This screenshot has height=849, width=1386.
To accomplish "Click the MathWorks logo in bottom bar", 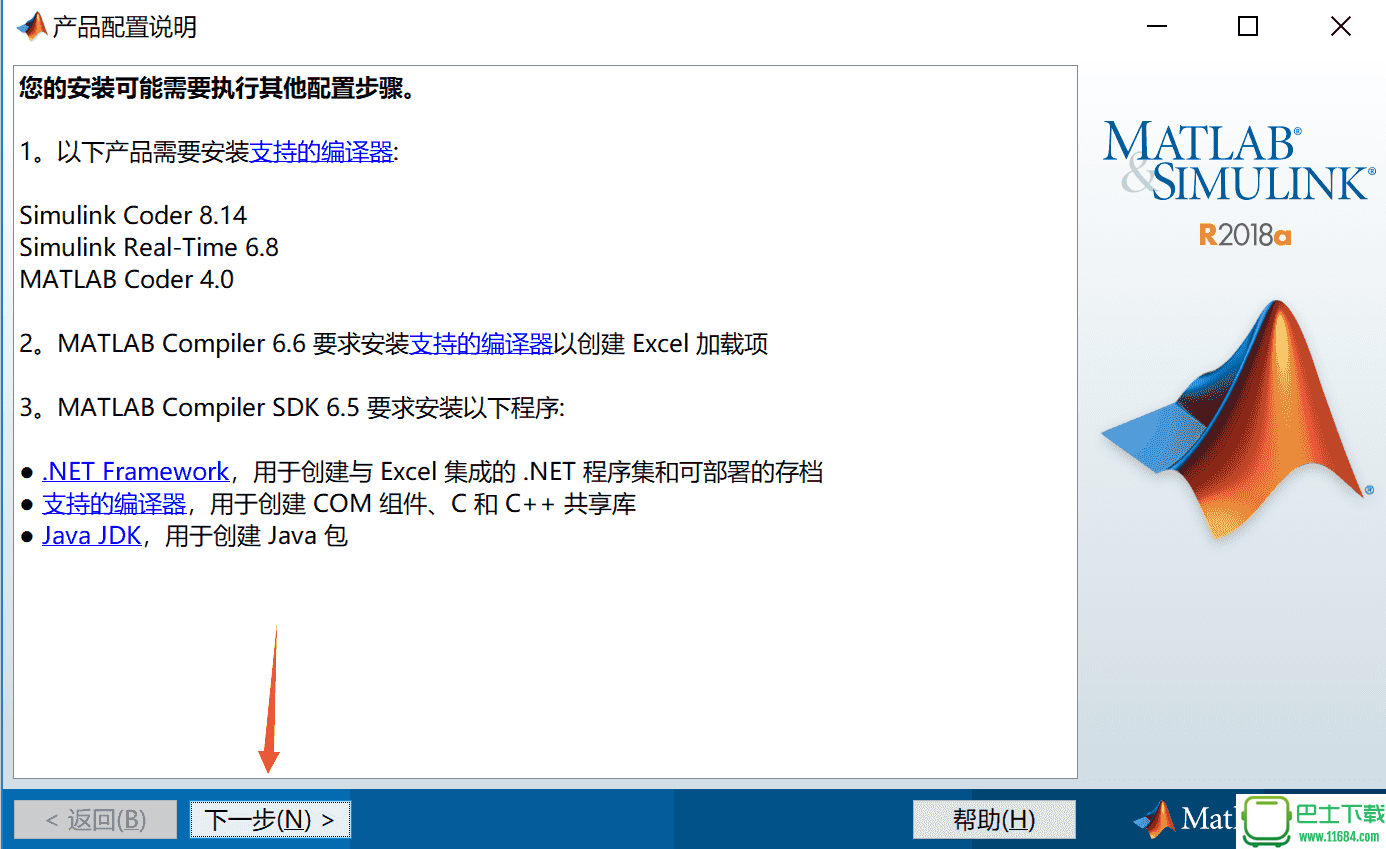I will coord(1185,820).
